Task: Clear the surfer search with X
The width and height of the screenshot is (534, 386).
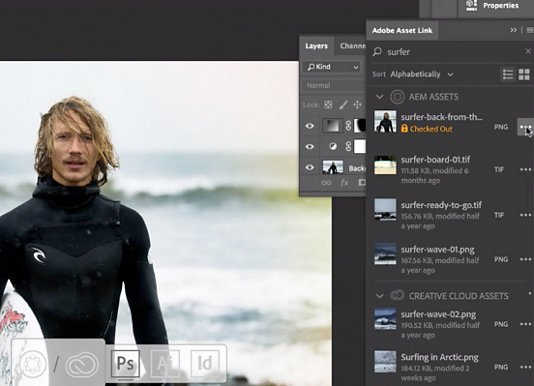Action: tap(528, 51)
